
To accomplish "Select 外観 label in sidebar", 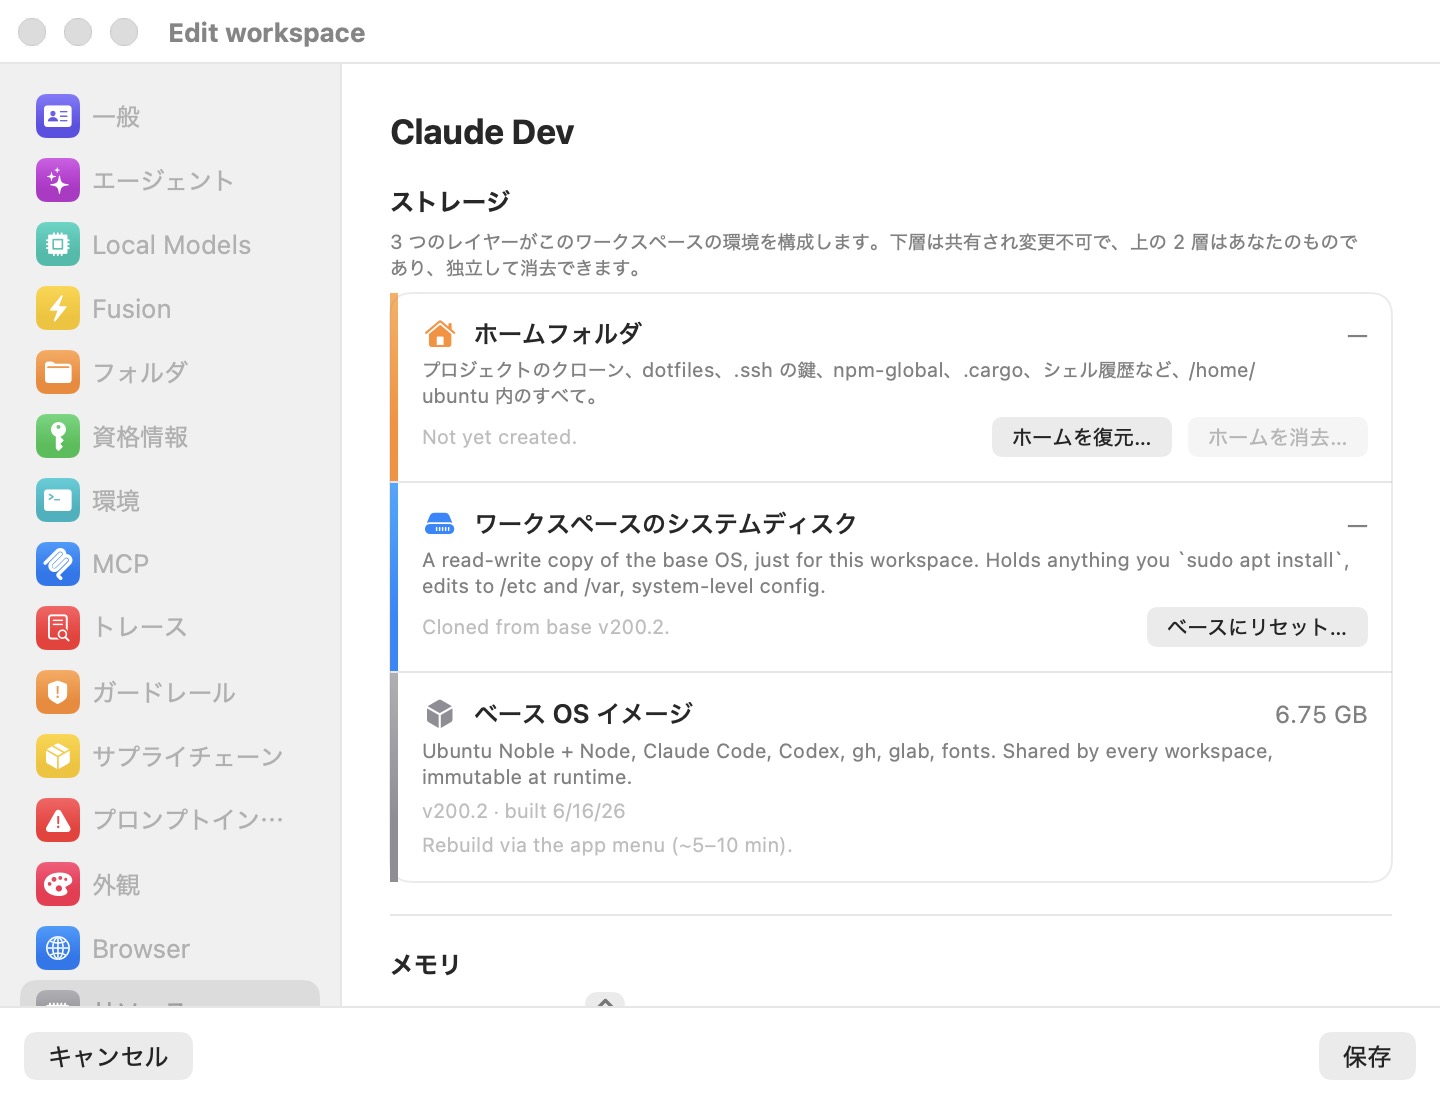I will pyautogui.click(x=116, y=884).
